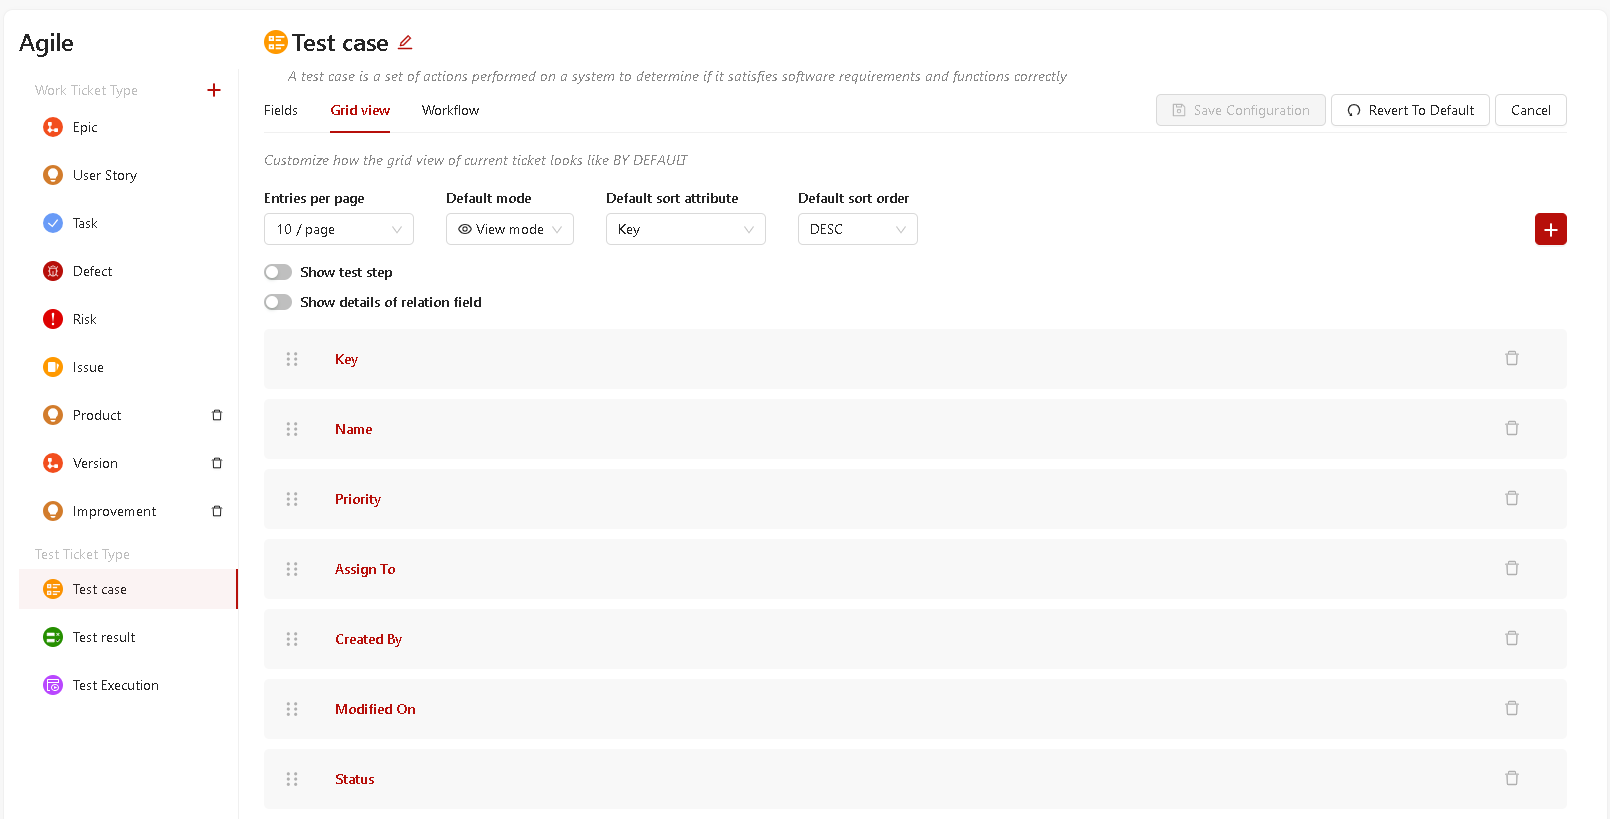Open the Default mode dropdown
The width and height of the screenshot is (1610, 819).
(x=510, y=229)
